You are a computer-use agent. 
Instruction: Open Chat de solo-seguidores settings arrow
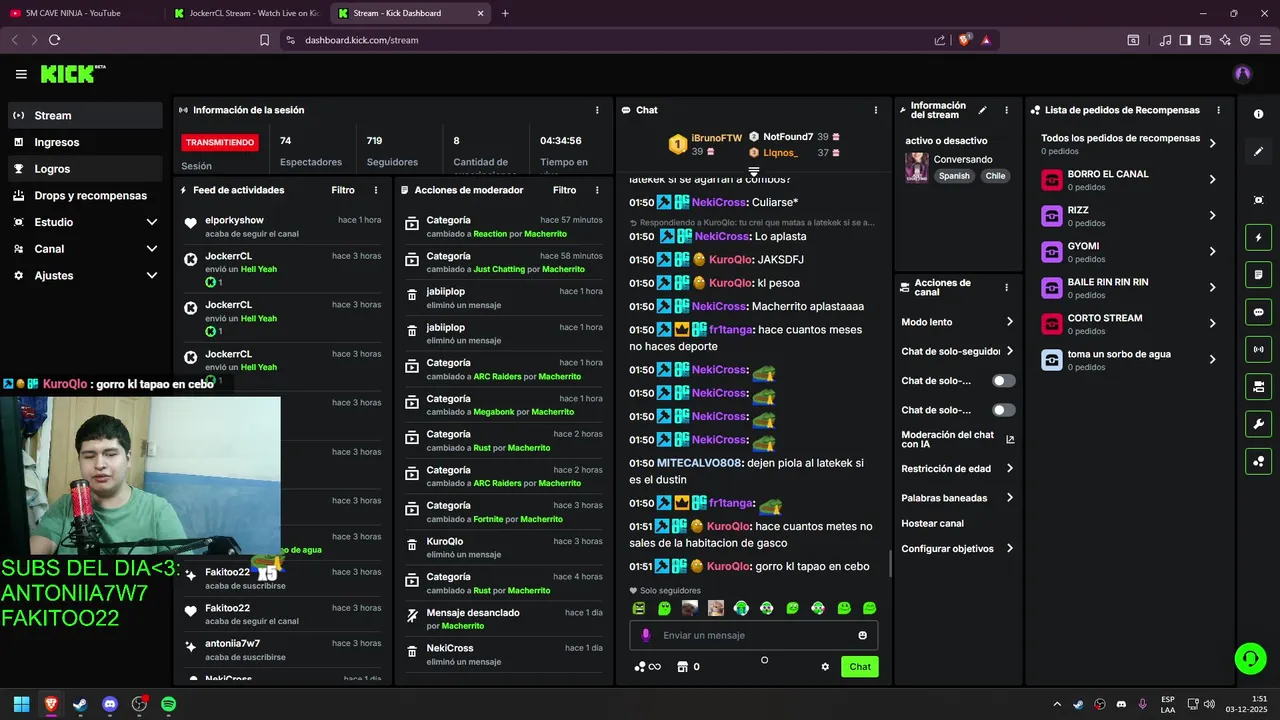pos(1009,351)
